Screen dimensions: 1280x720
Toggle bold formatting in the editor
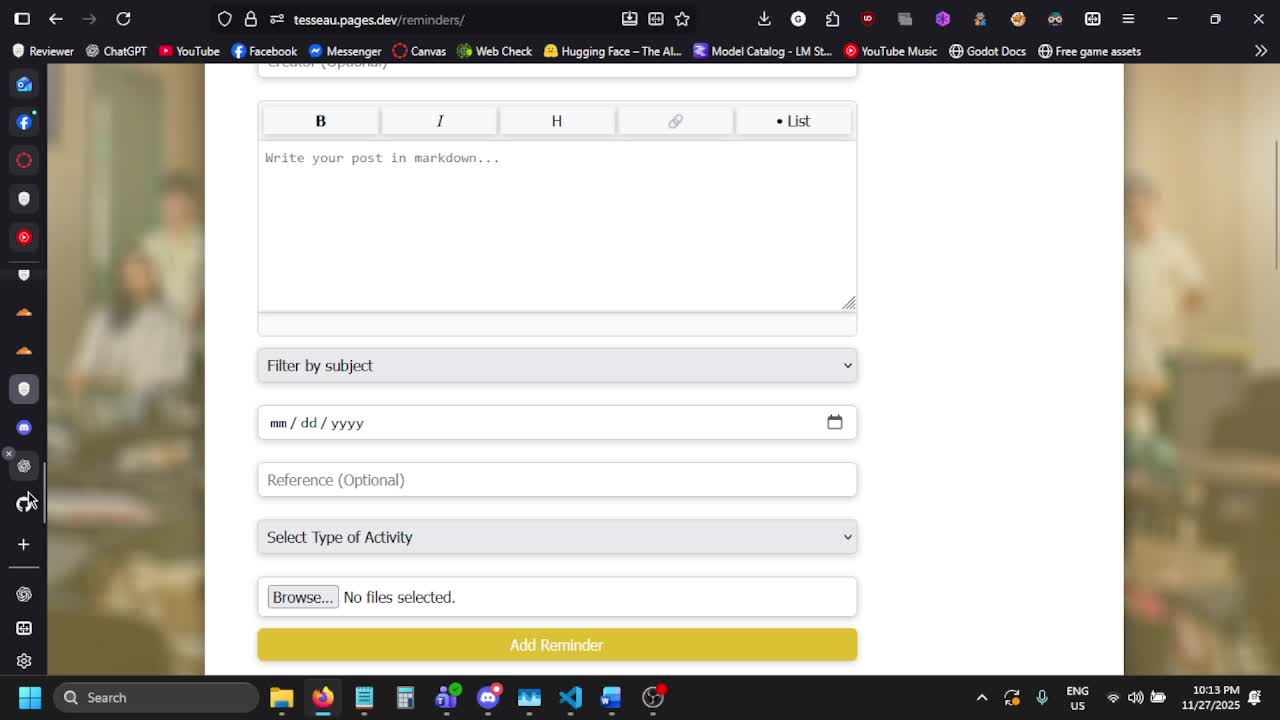320,121
